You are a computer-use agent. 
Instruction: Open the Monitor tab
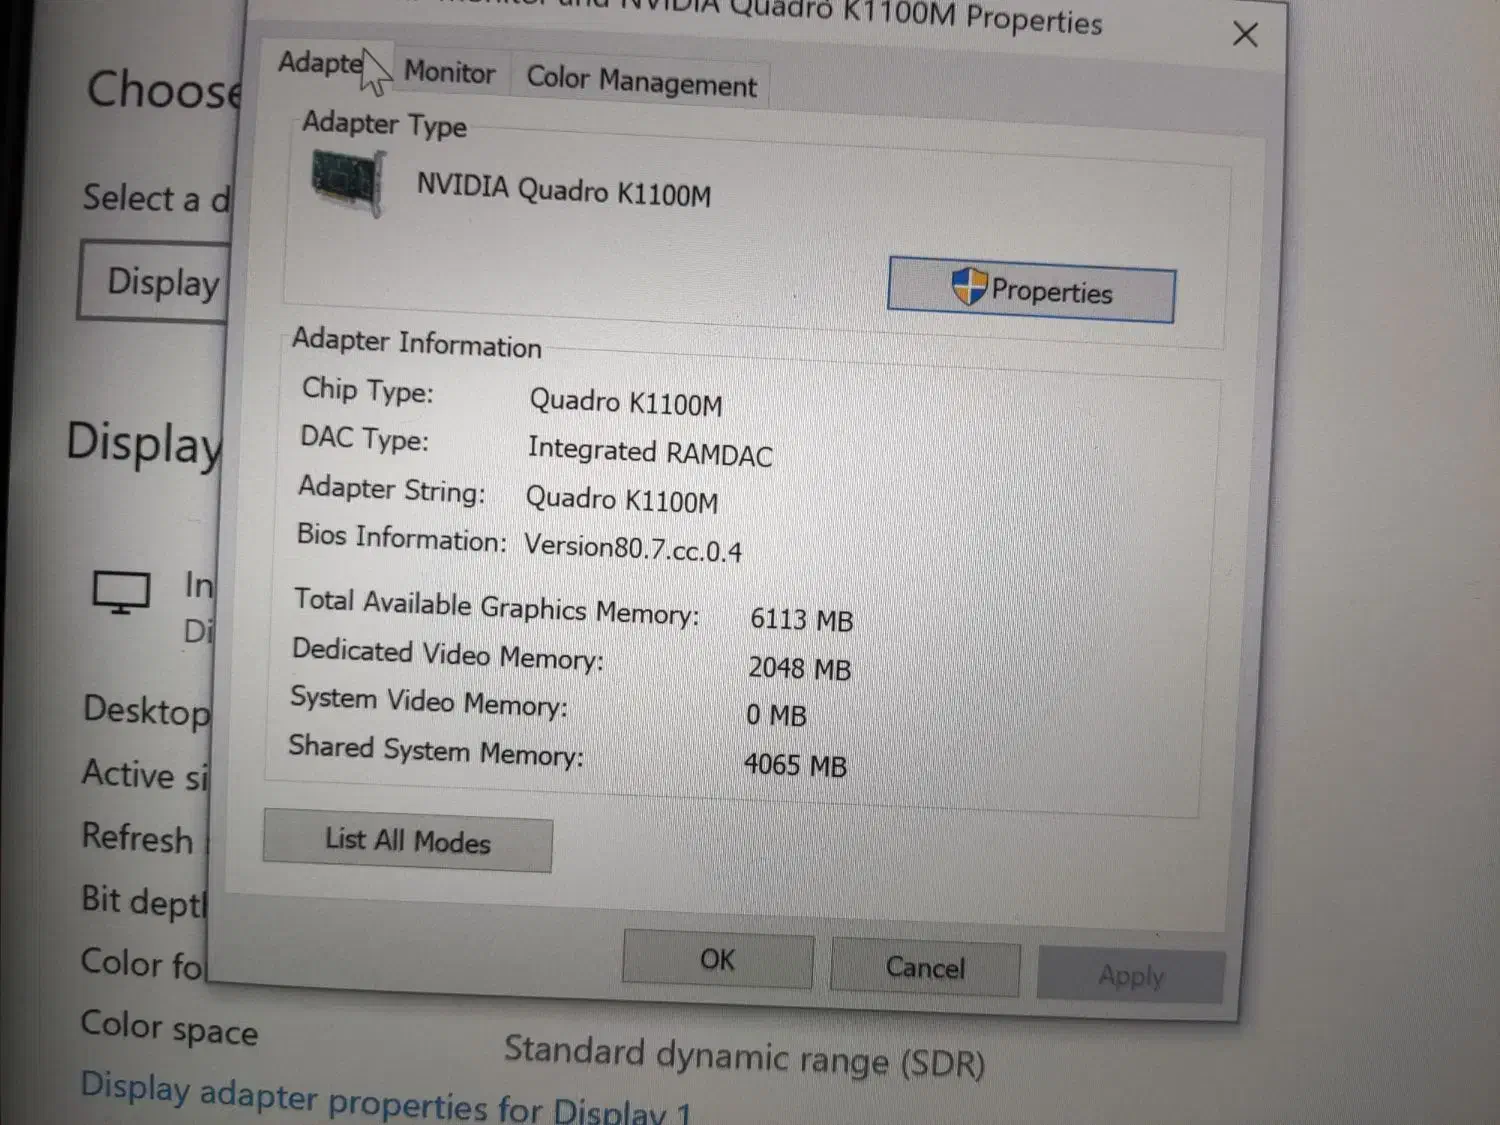pyautogui.click(x=450, y=73)
